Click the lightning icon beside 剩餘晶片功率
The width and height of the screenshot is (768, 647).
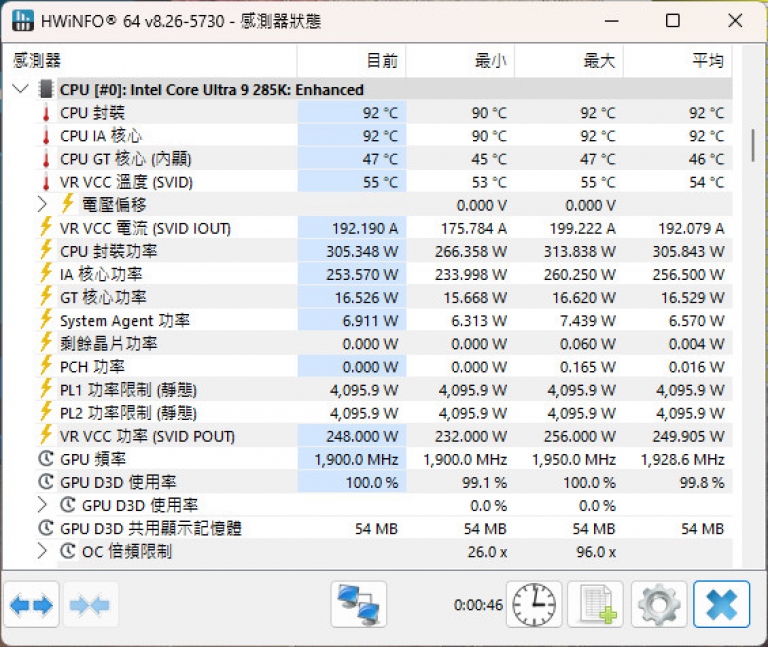(x=46, y=342)
